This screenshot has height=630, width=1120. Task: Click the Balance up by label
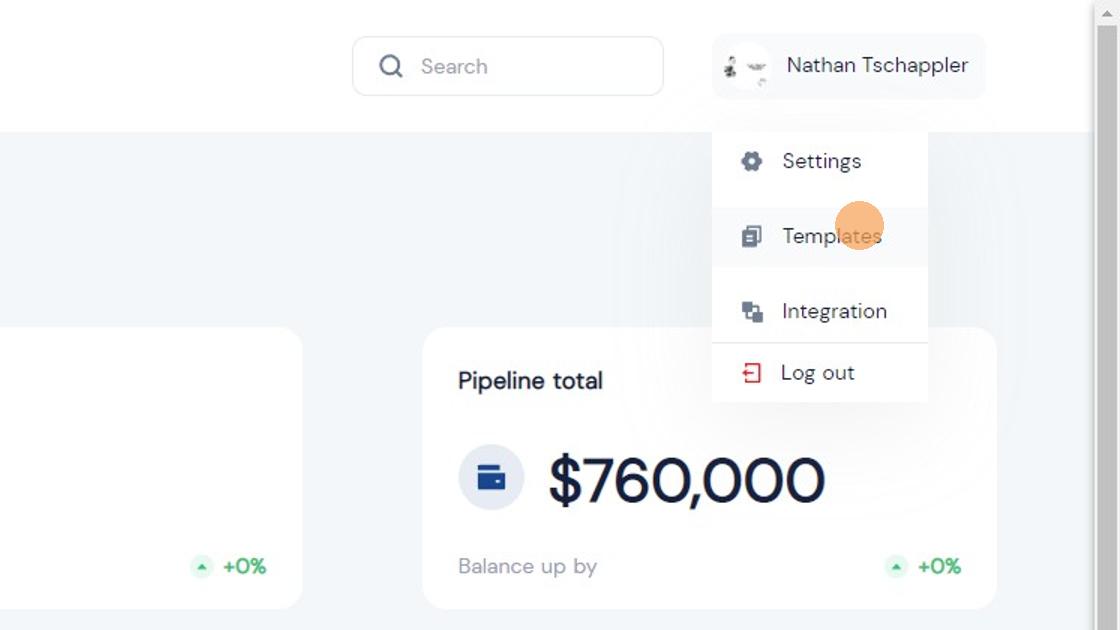pyautogui.click(x=527, y=566)
